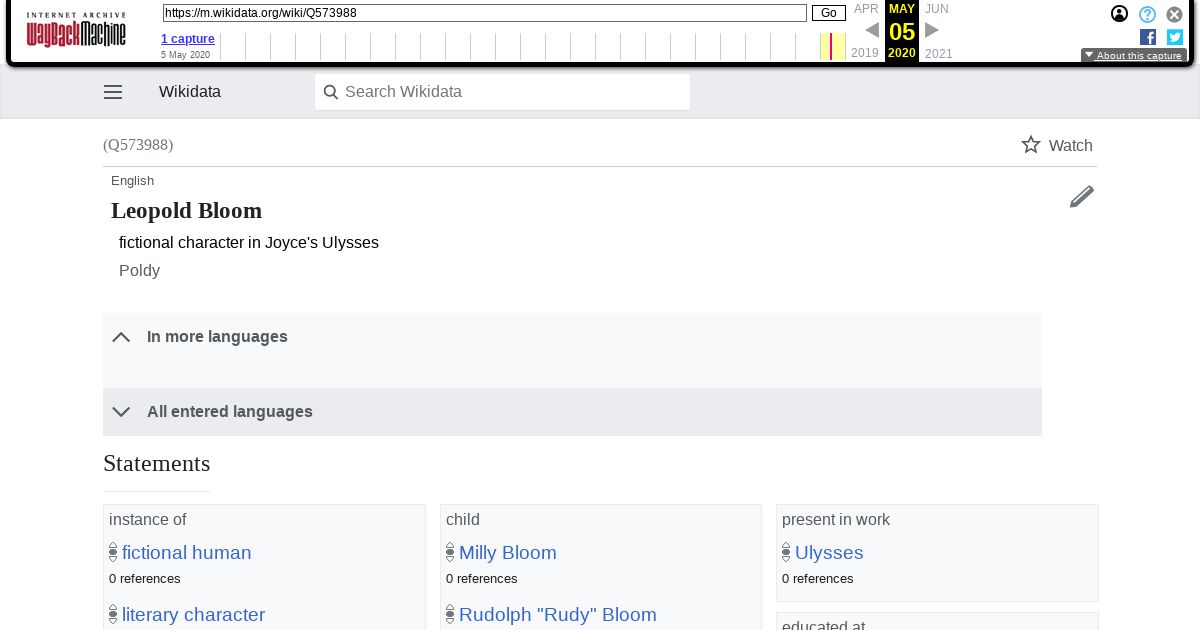The width and height of the screenshot is (1200, 630).
Task: Select the highlighted 2020 timeline marker
Action: tap(832, 46)
